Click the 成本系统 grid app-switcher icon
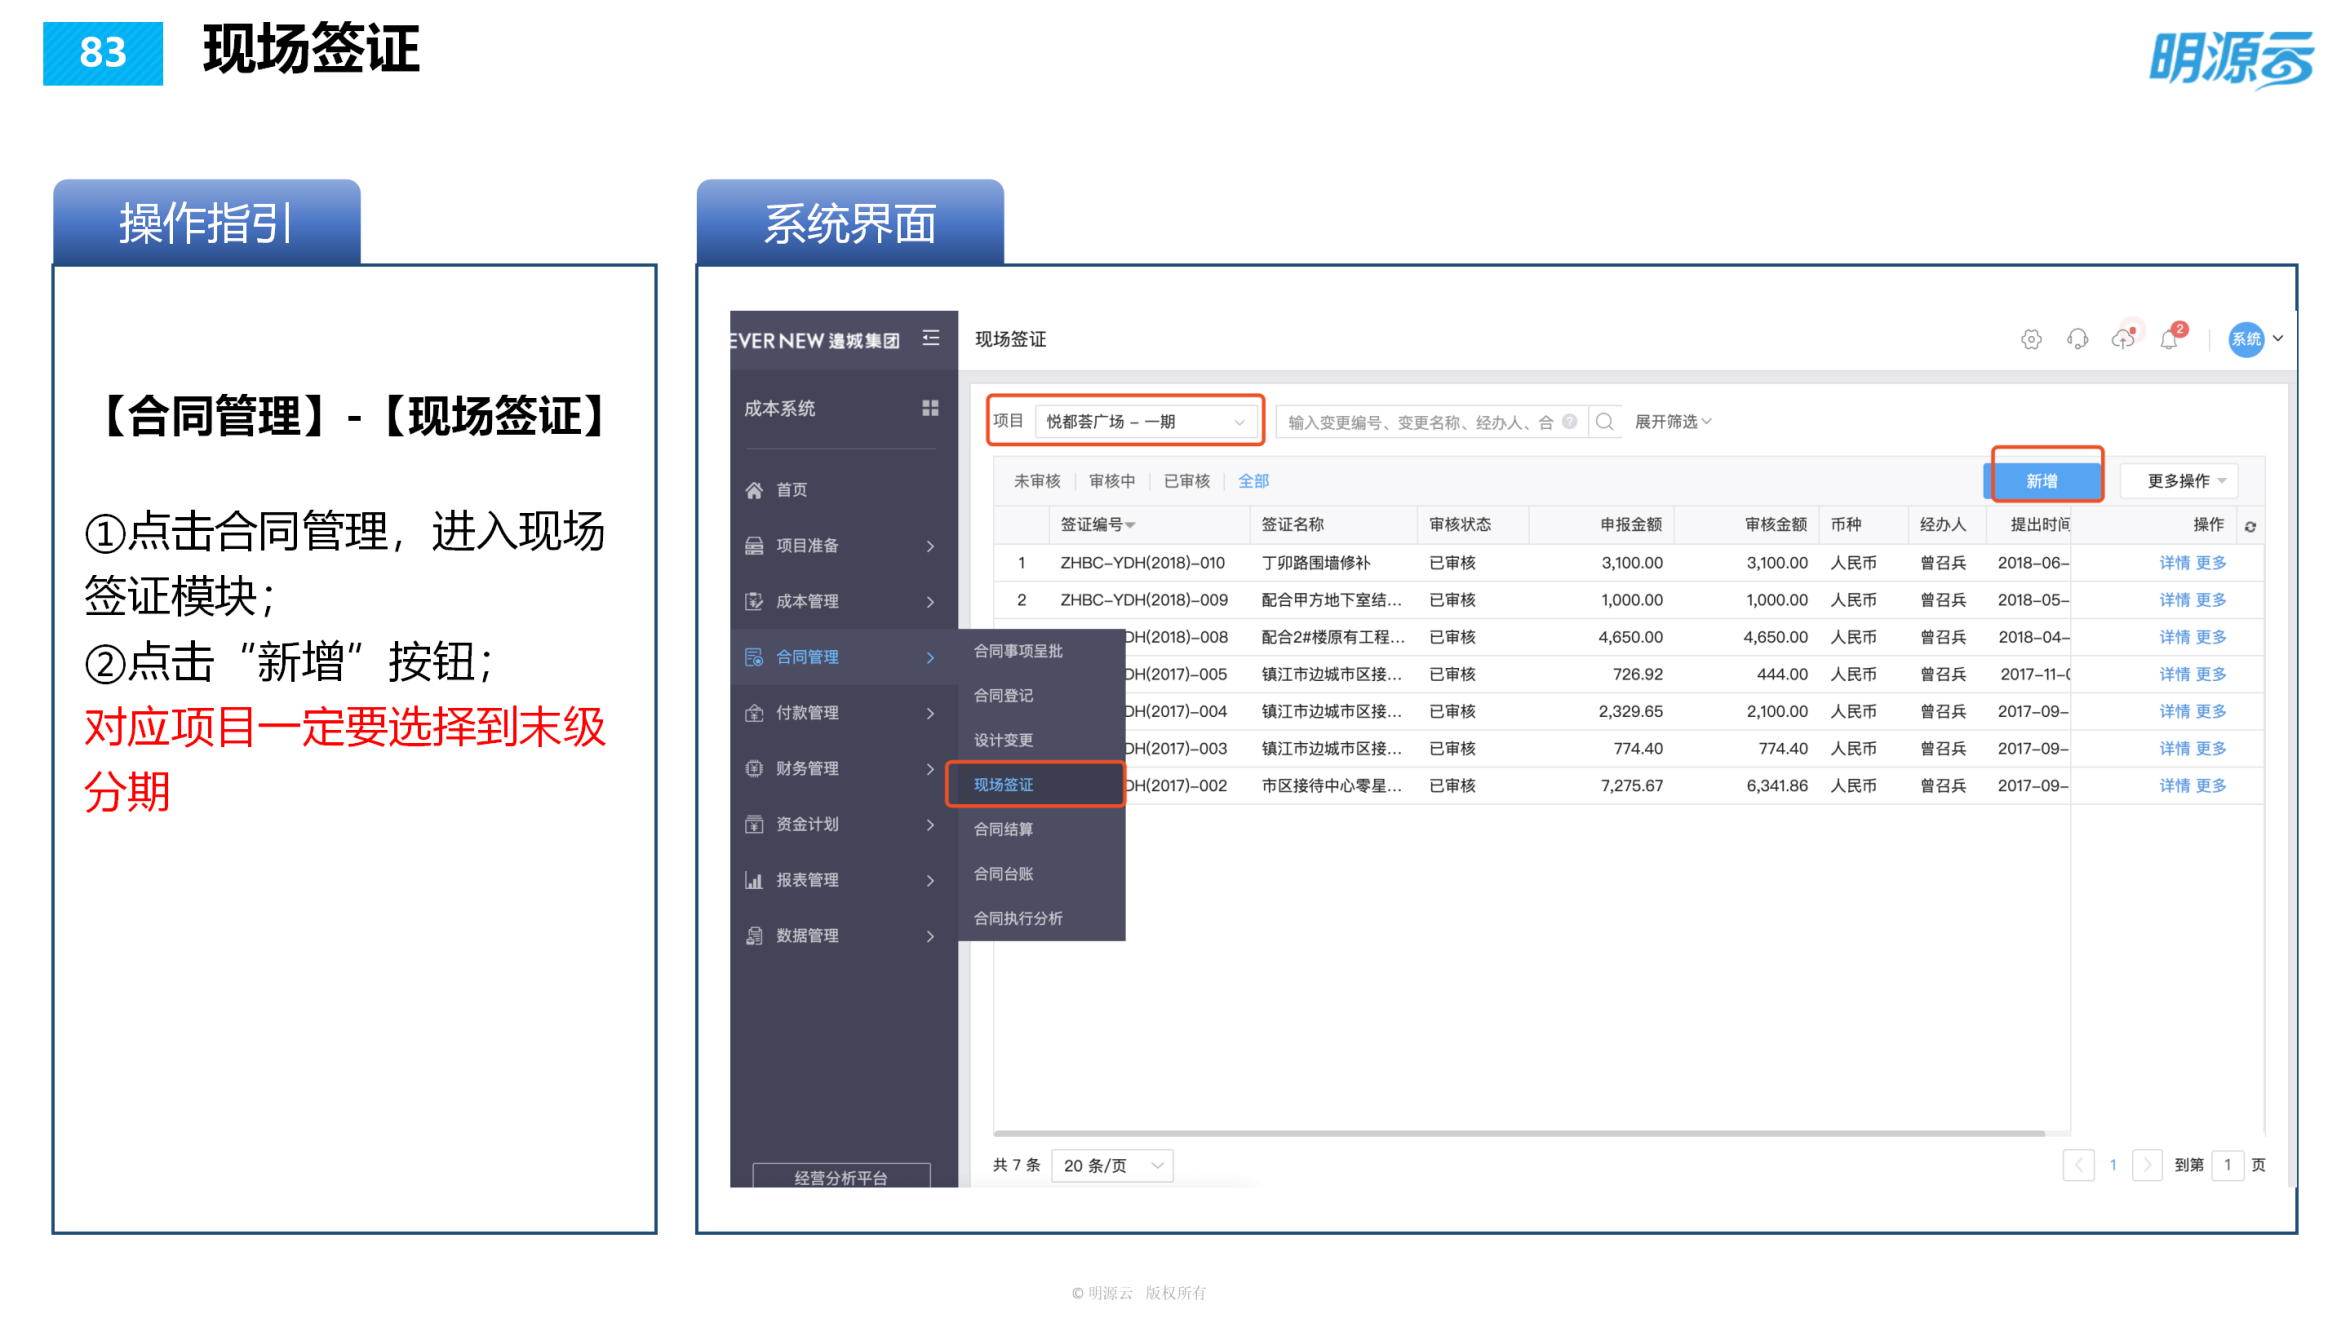Screen dimensions: 2350x1318 (x=930, y=408)
